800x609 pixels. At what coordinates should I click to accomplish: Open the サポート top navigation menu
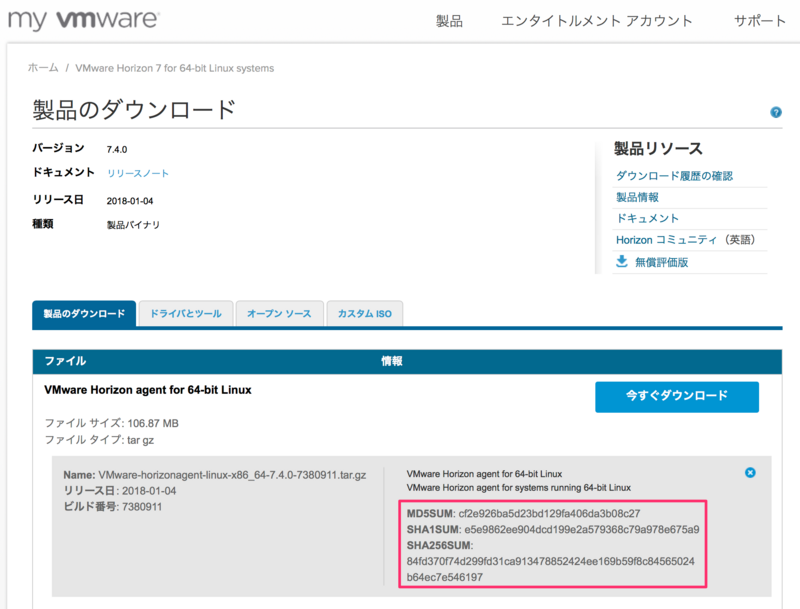coord(760,21)
